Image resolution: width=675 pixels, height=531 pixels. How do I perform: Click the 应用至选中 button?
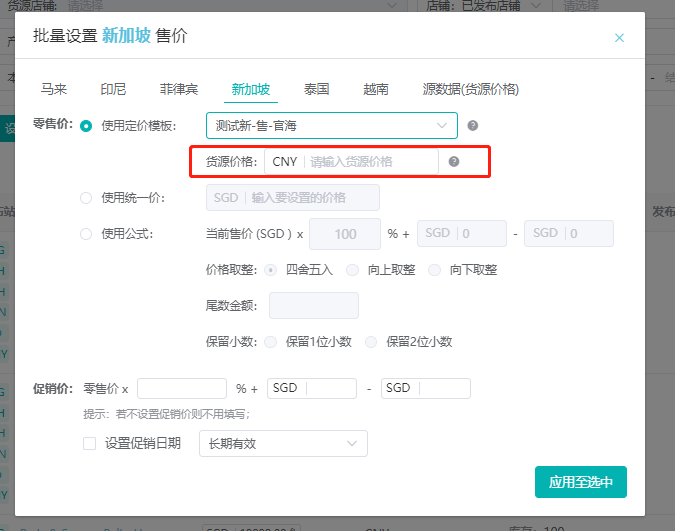click(580, 482)
